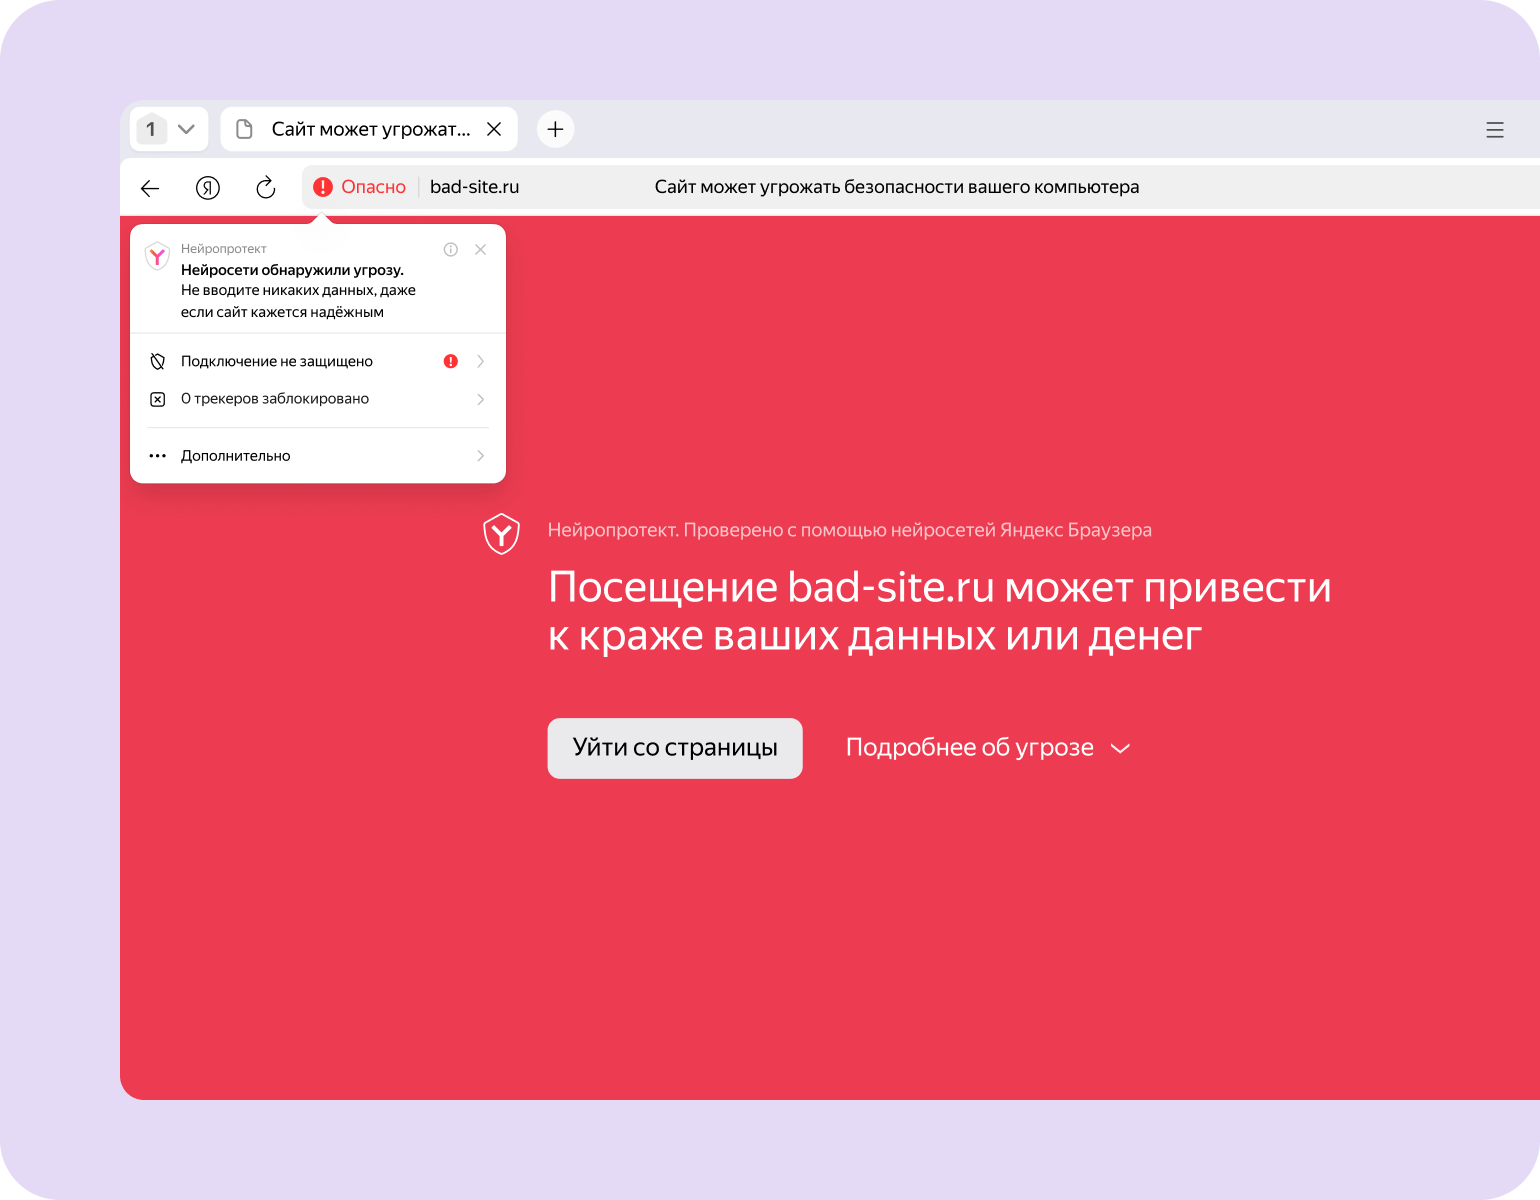Open tab group counter showing 1
The height and width of the screenshot is (1200, 1540).
pos(151,129)
